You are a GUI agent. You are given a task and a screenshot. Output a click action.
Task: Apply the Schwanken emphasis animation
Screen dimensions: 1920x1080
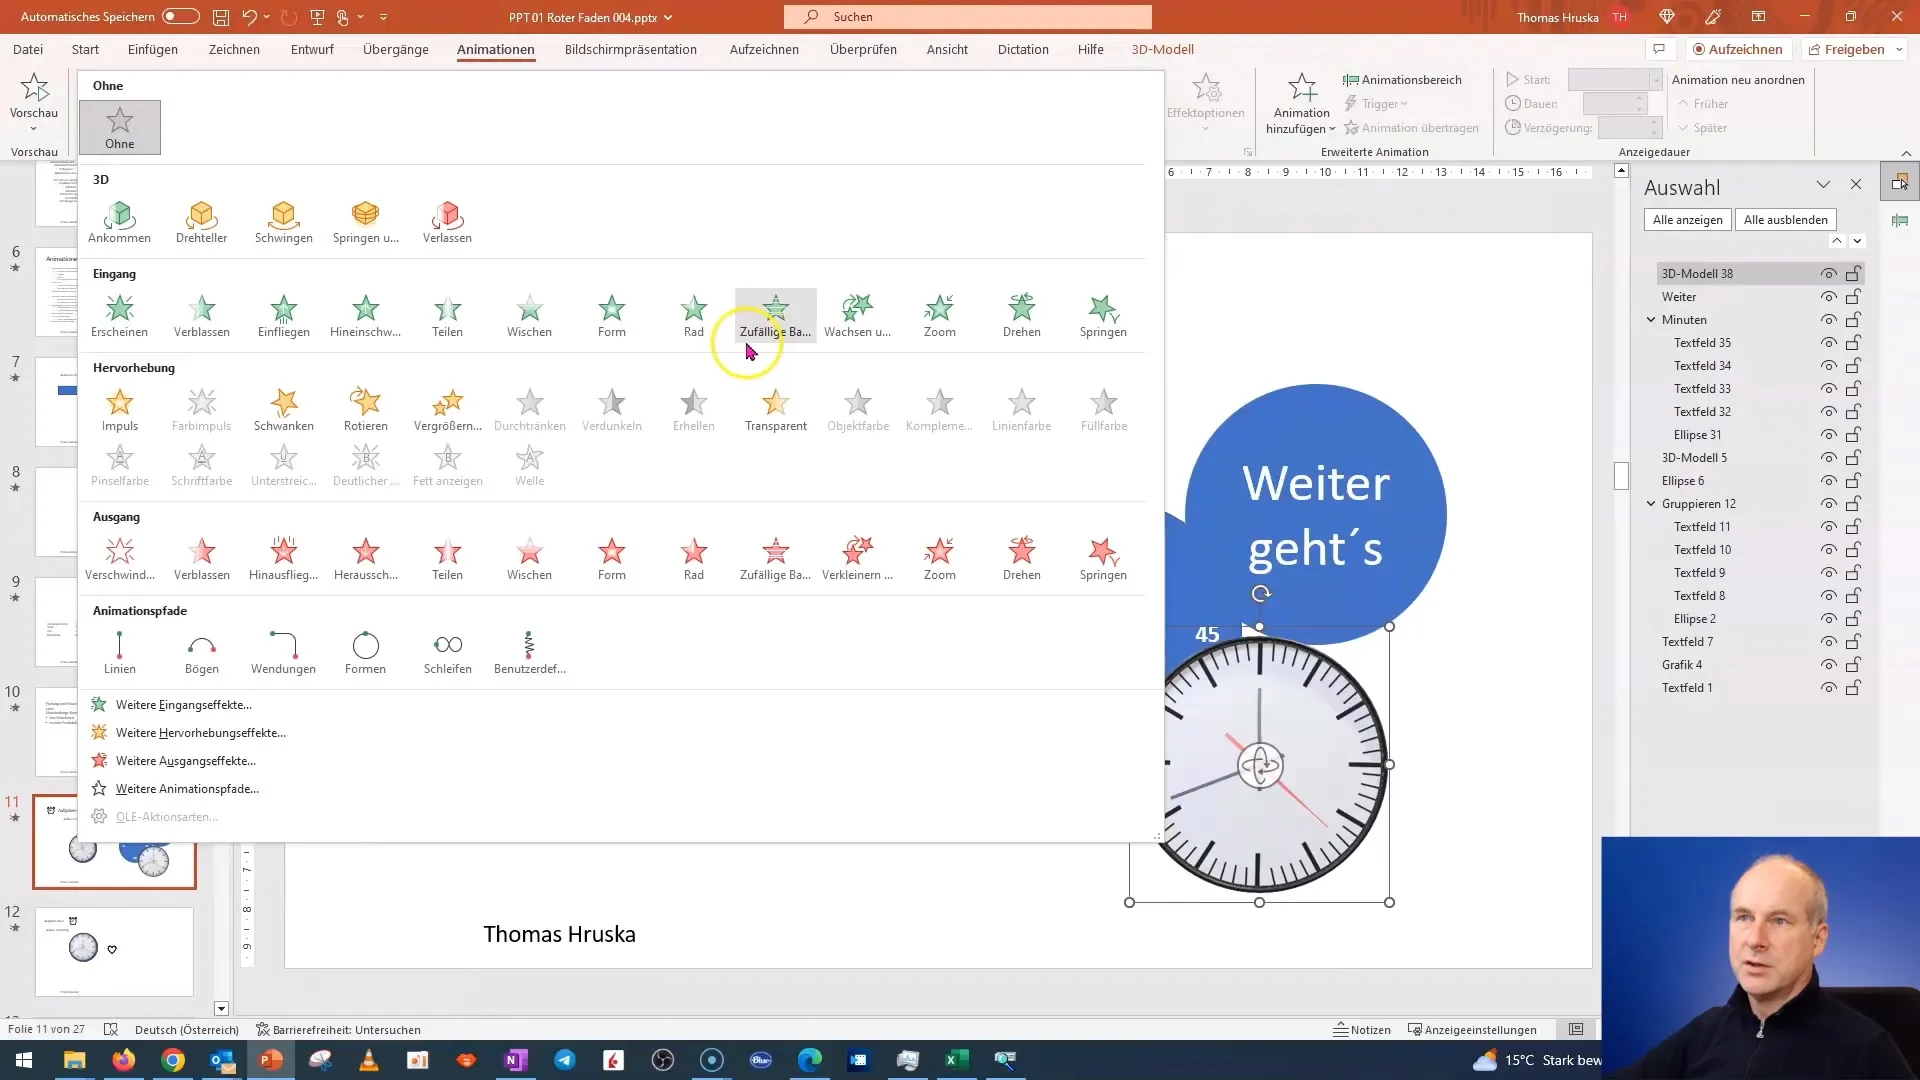pos(284,410)
